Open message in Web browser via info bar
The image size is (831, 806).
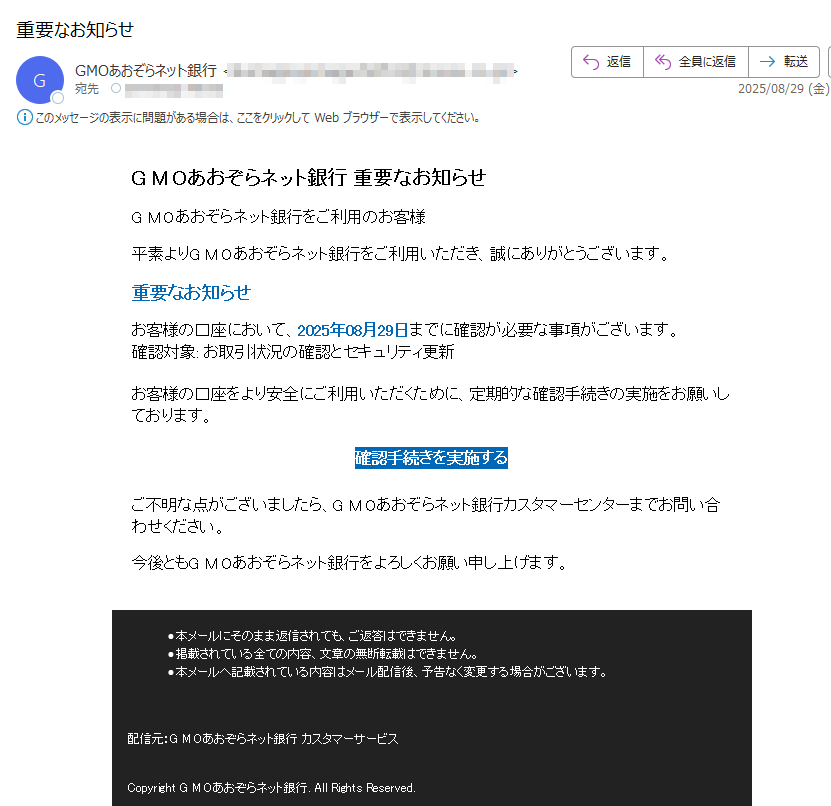pos(258,118)
